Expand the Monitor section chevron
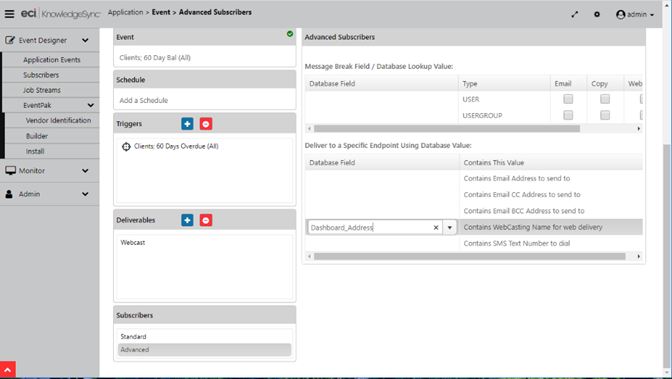Viewport: 672px width, 379px height. click(x=85, y=171)
